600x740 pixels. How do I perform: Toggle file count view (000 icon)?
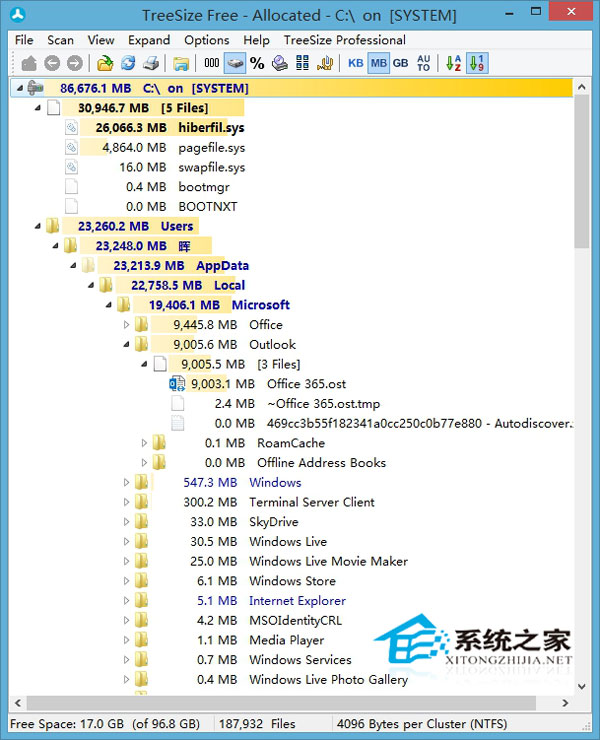coord(211,63)
